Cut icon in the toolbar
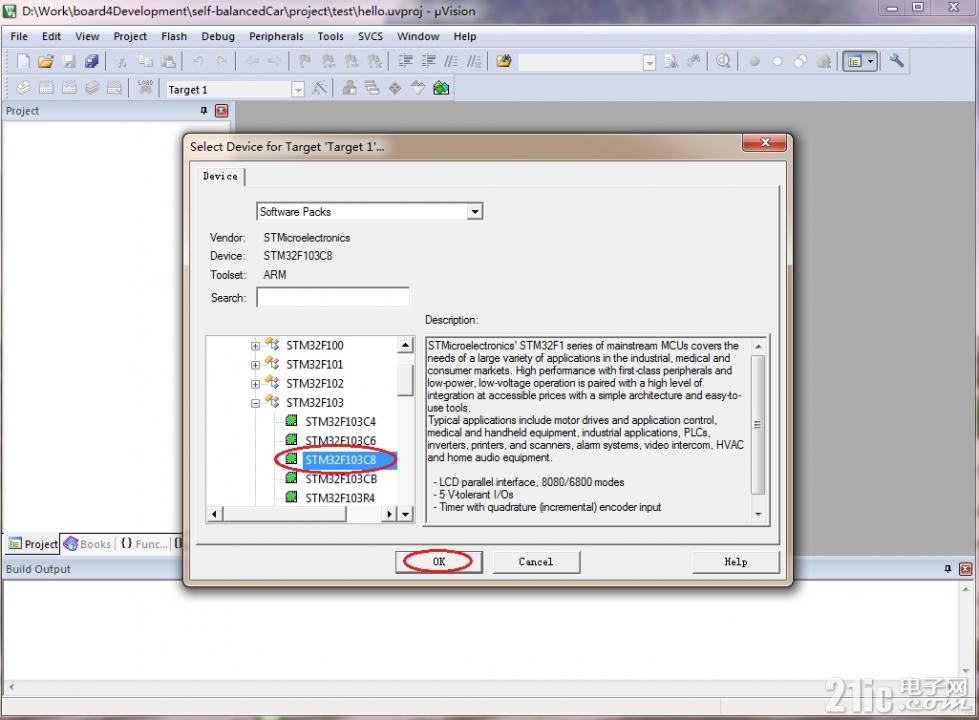This screenshot has height=720, width=979. [x=122, y=61]
